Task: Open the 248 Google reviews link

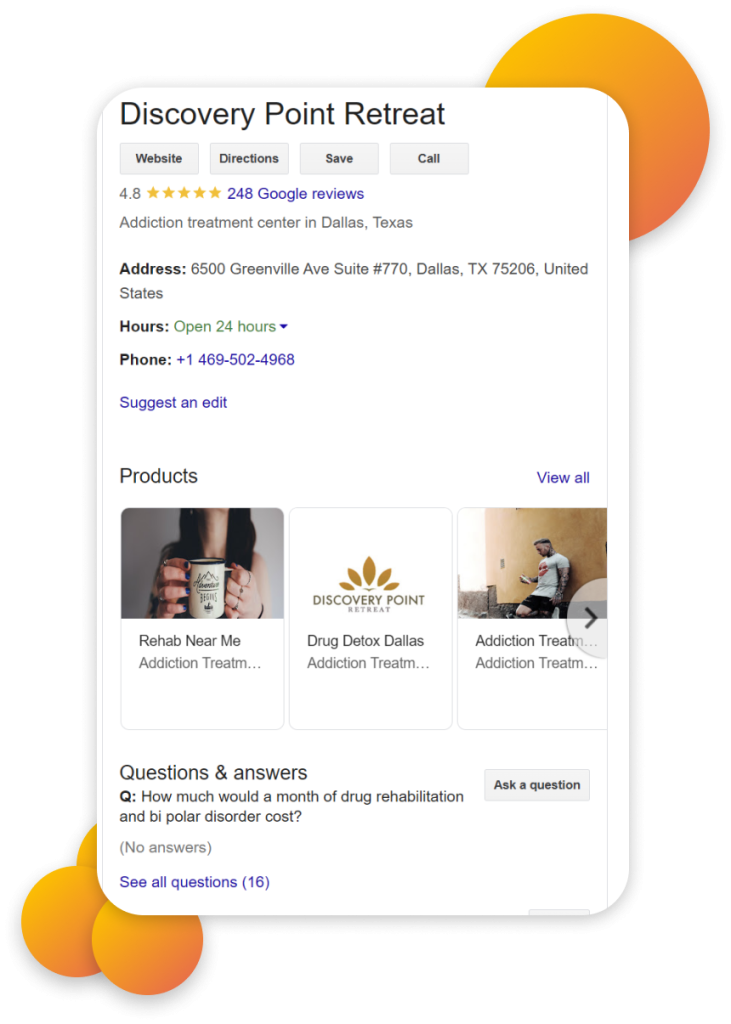Action: (x=295, y=194)
